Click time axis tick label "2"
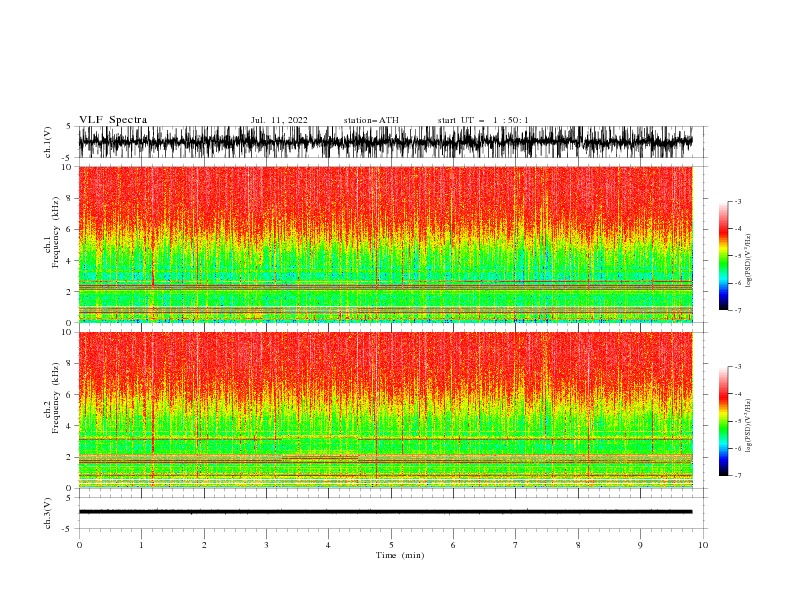This screenshot has width=792, height=612. [204, 545]
